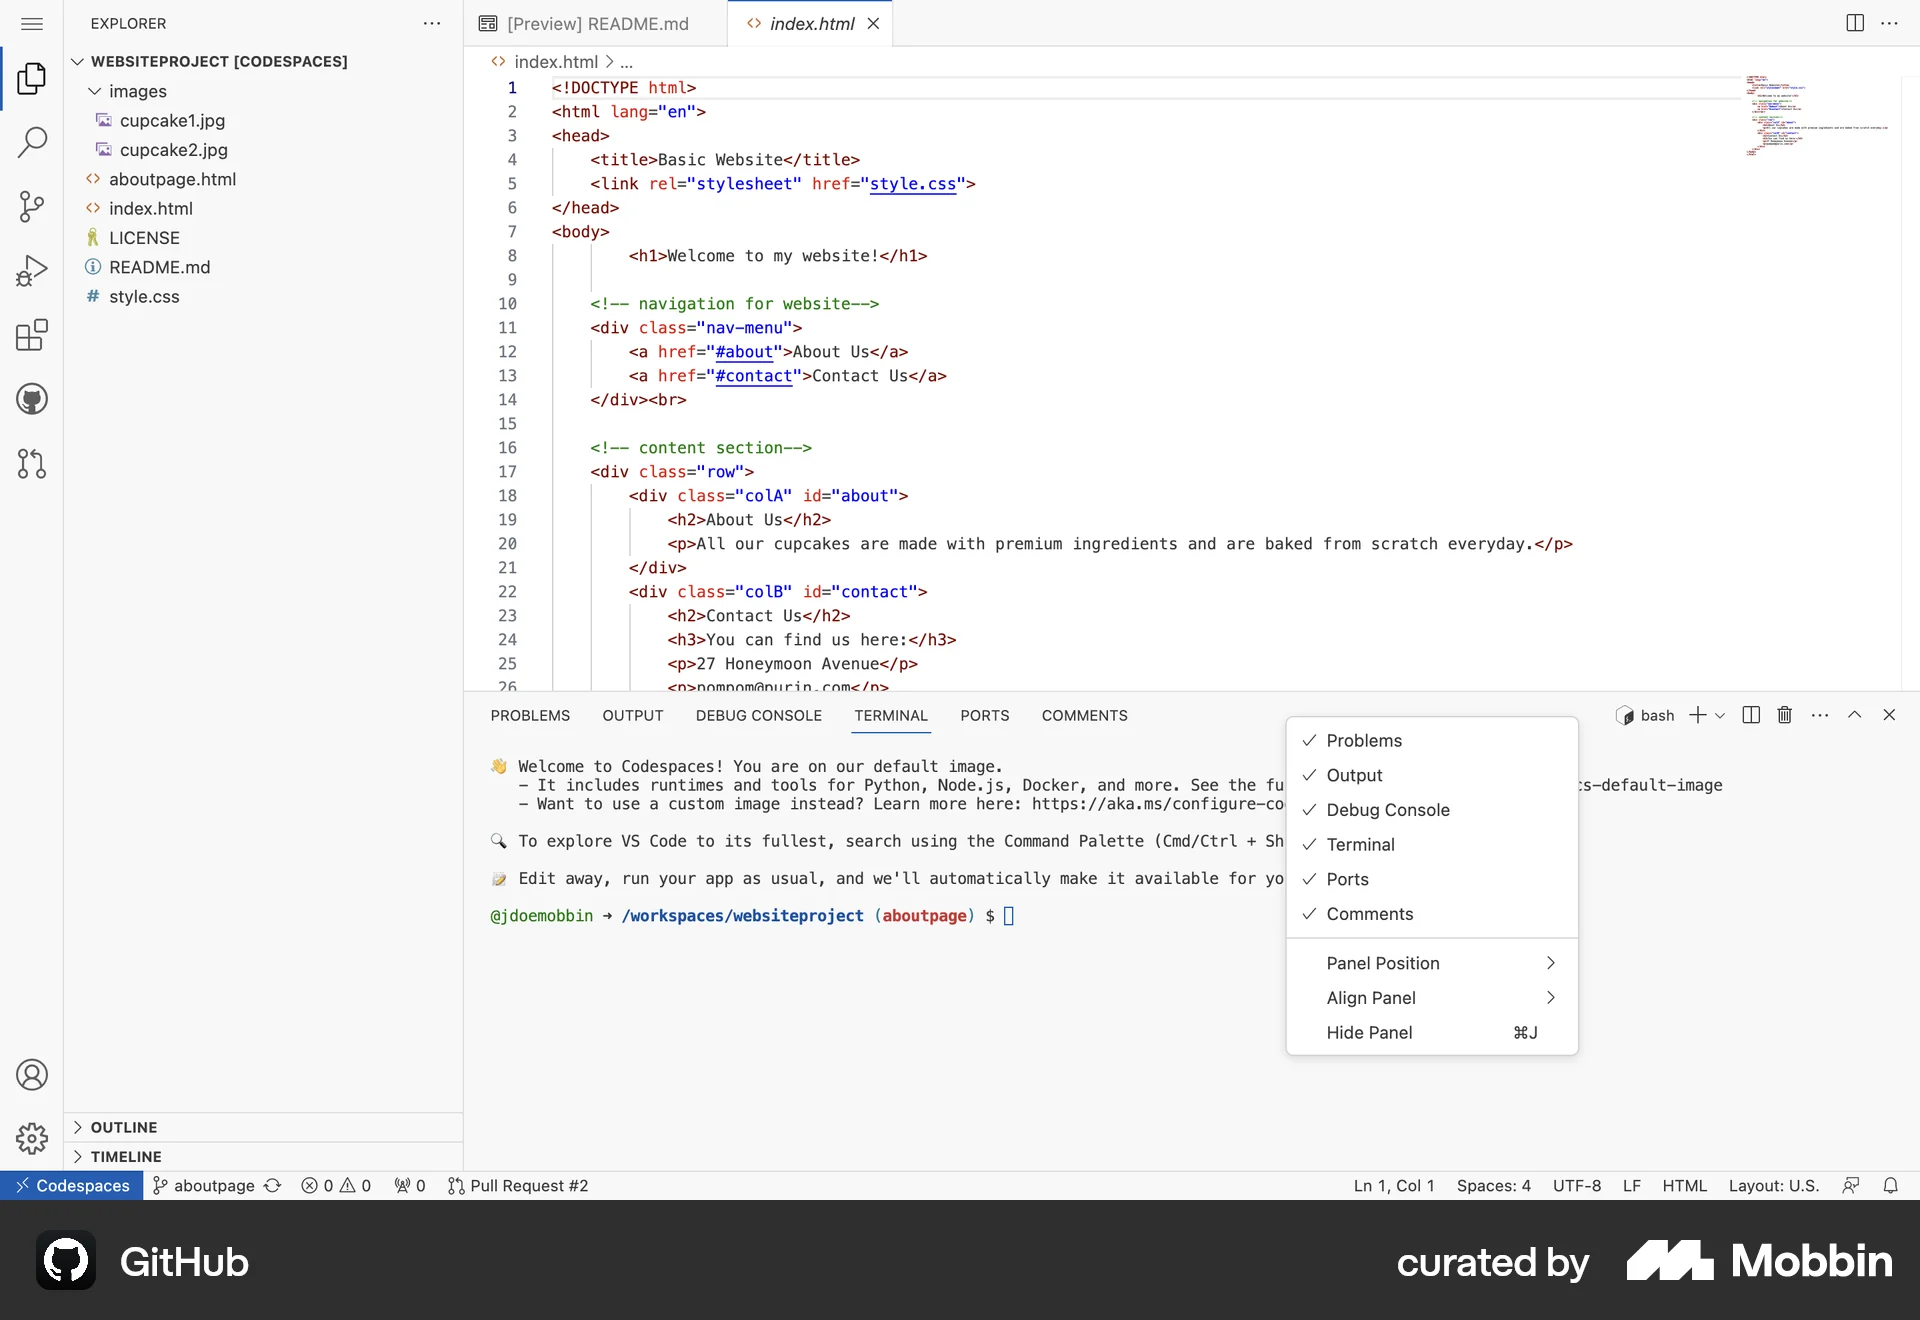Uncheck Output in the panel menu

pyautogui.click(x=1355, y=775)
